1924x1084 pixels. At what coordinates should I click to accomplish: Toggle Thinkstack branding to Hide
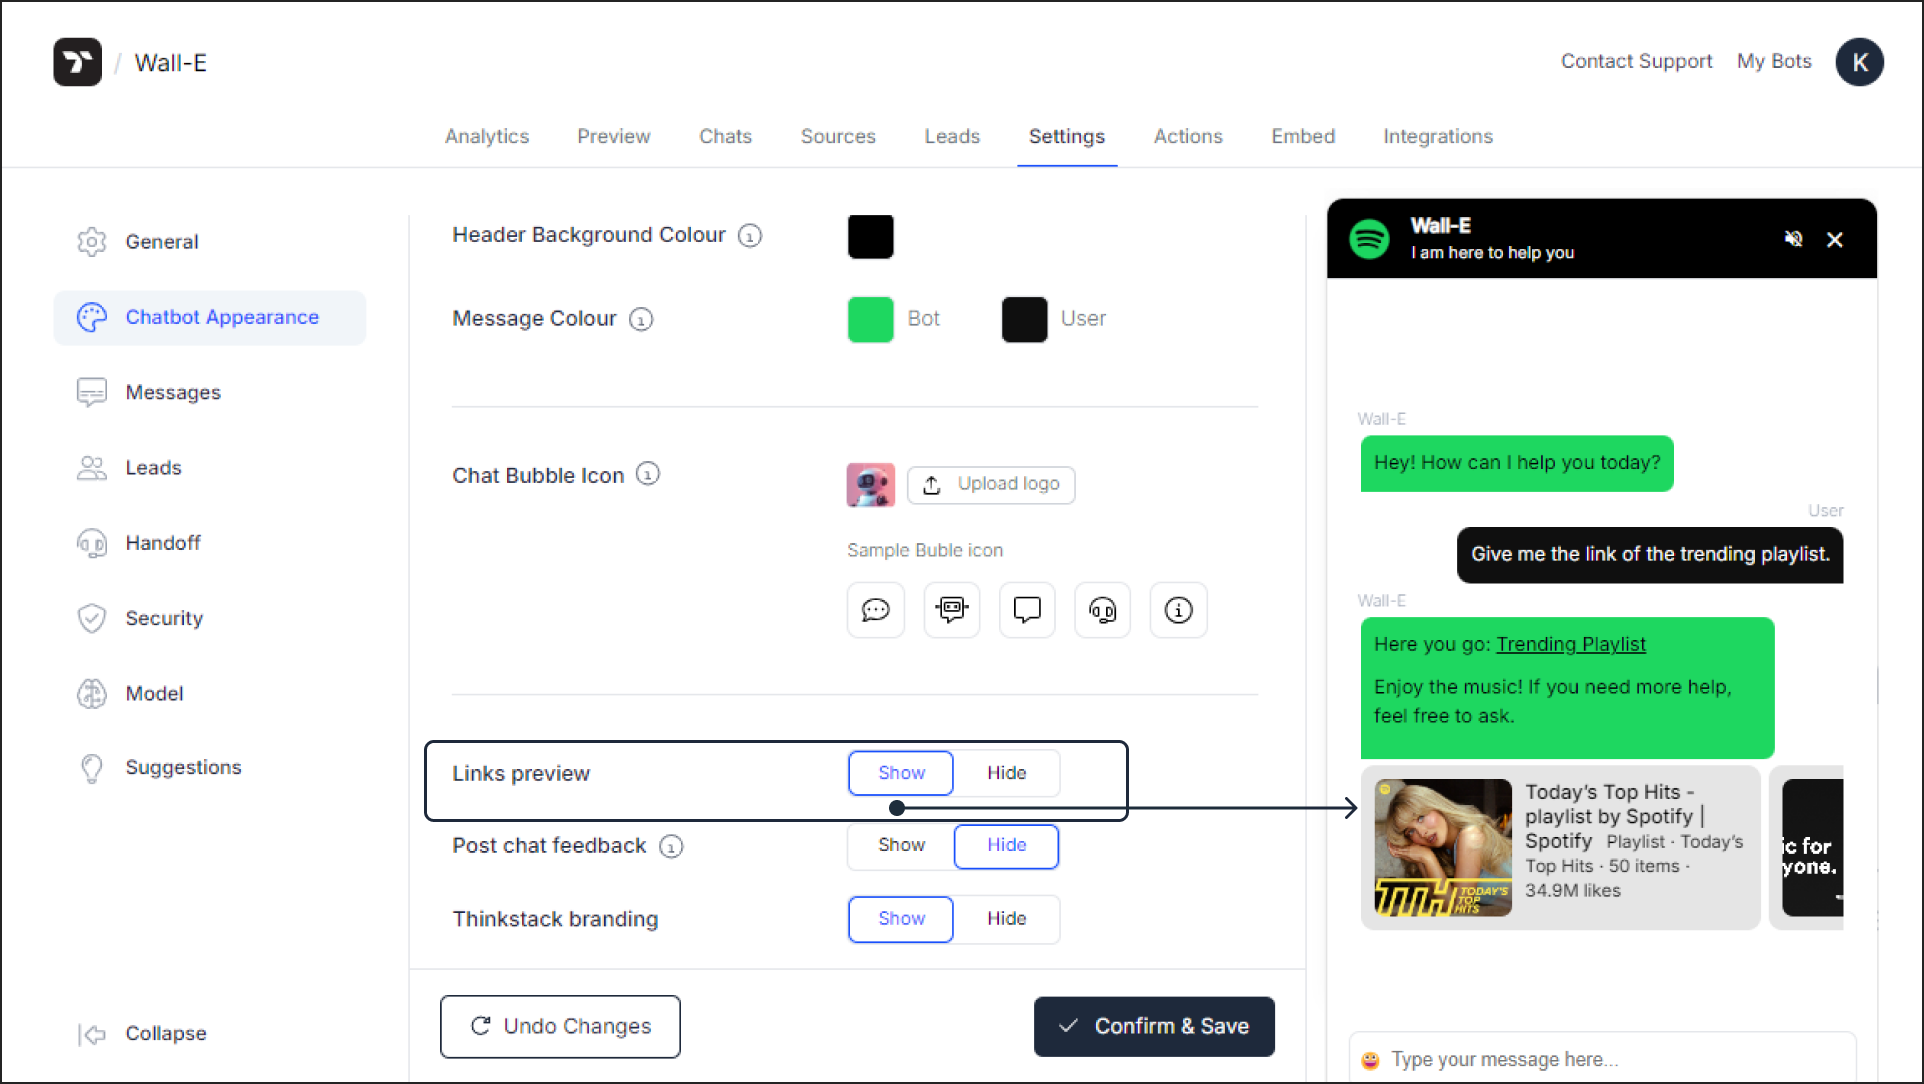click(1006, 917)
